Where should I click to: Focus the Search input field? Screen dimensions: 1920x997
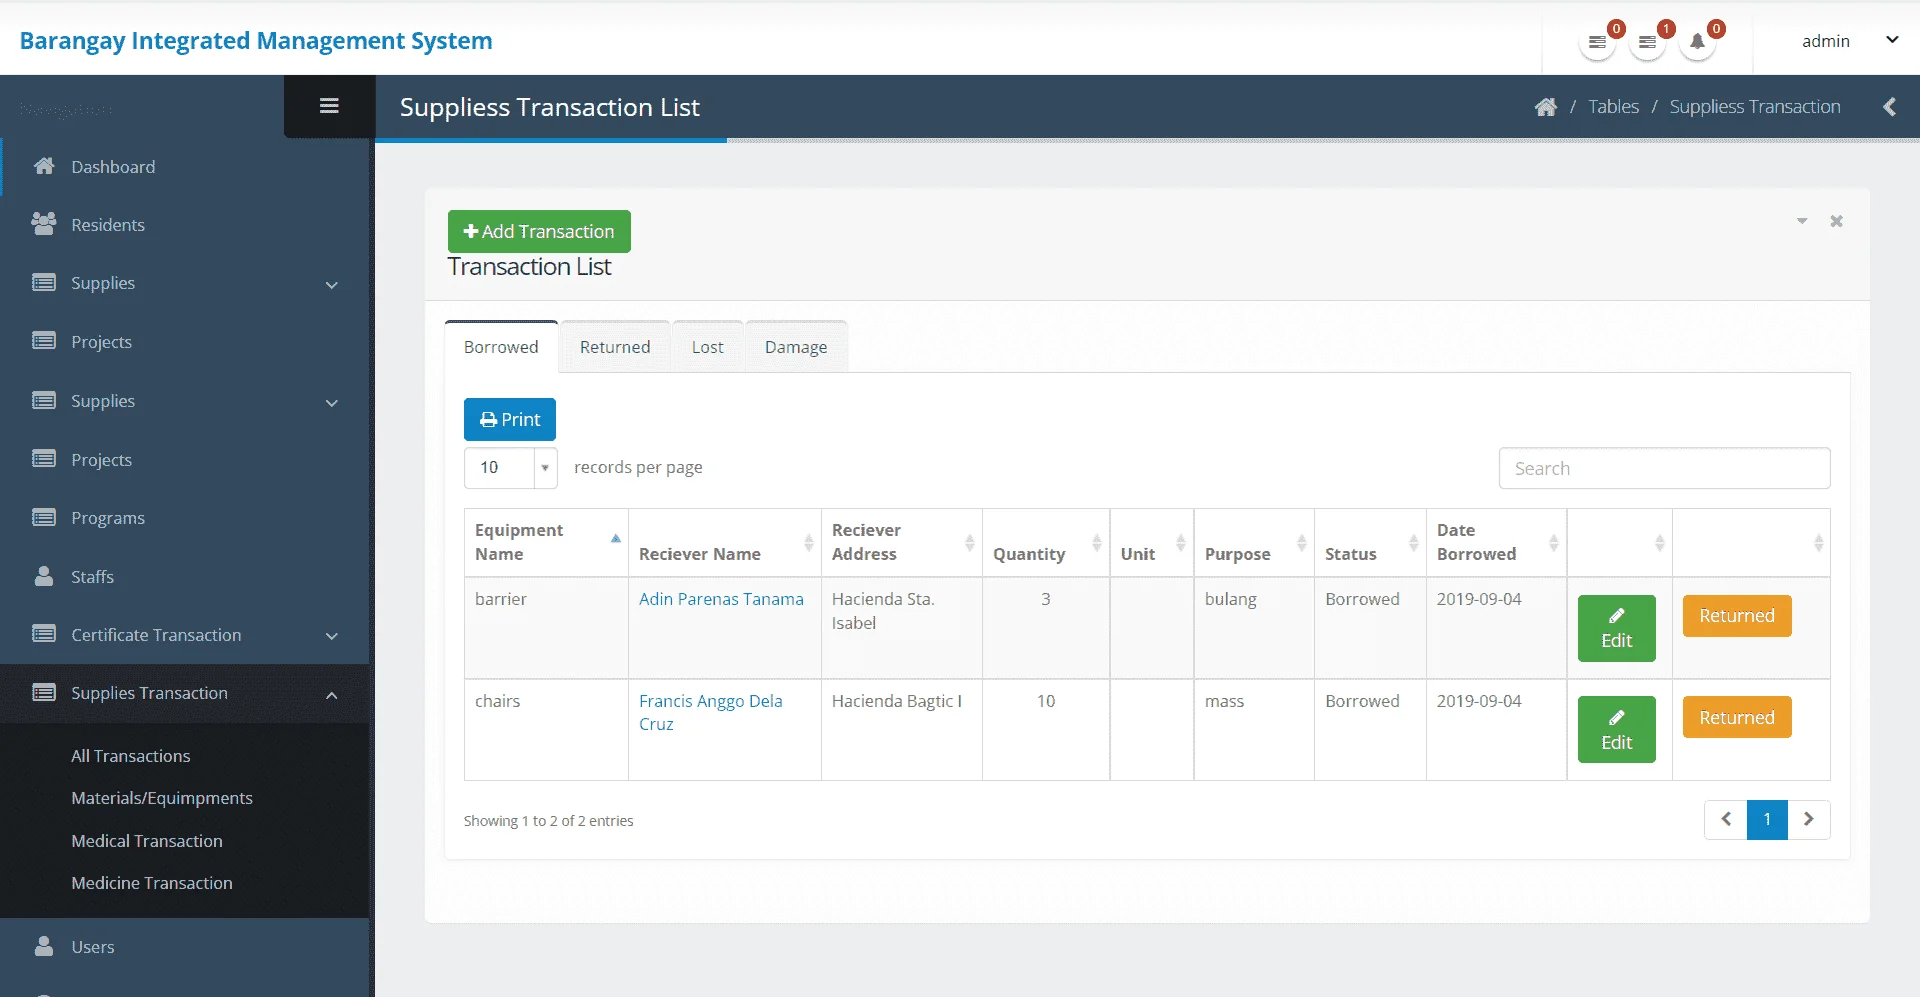pyautogui.click(x=1664, y=468)
